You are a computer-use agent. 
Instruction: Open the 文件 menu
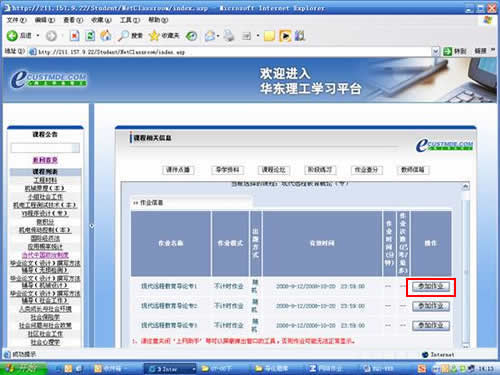tap(16, 20)
